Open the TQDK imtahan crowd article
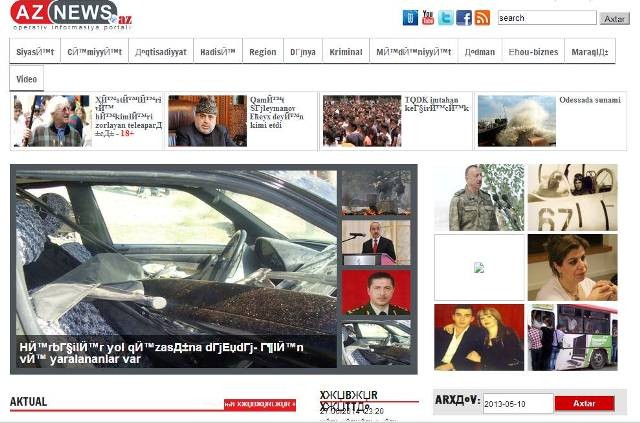The image size is (640, 423). 362,121
